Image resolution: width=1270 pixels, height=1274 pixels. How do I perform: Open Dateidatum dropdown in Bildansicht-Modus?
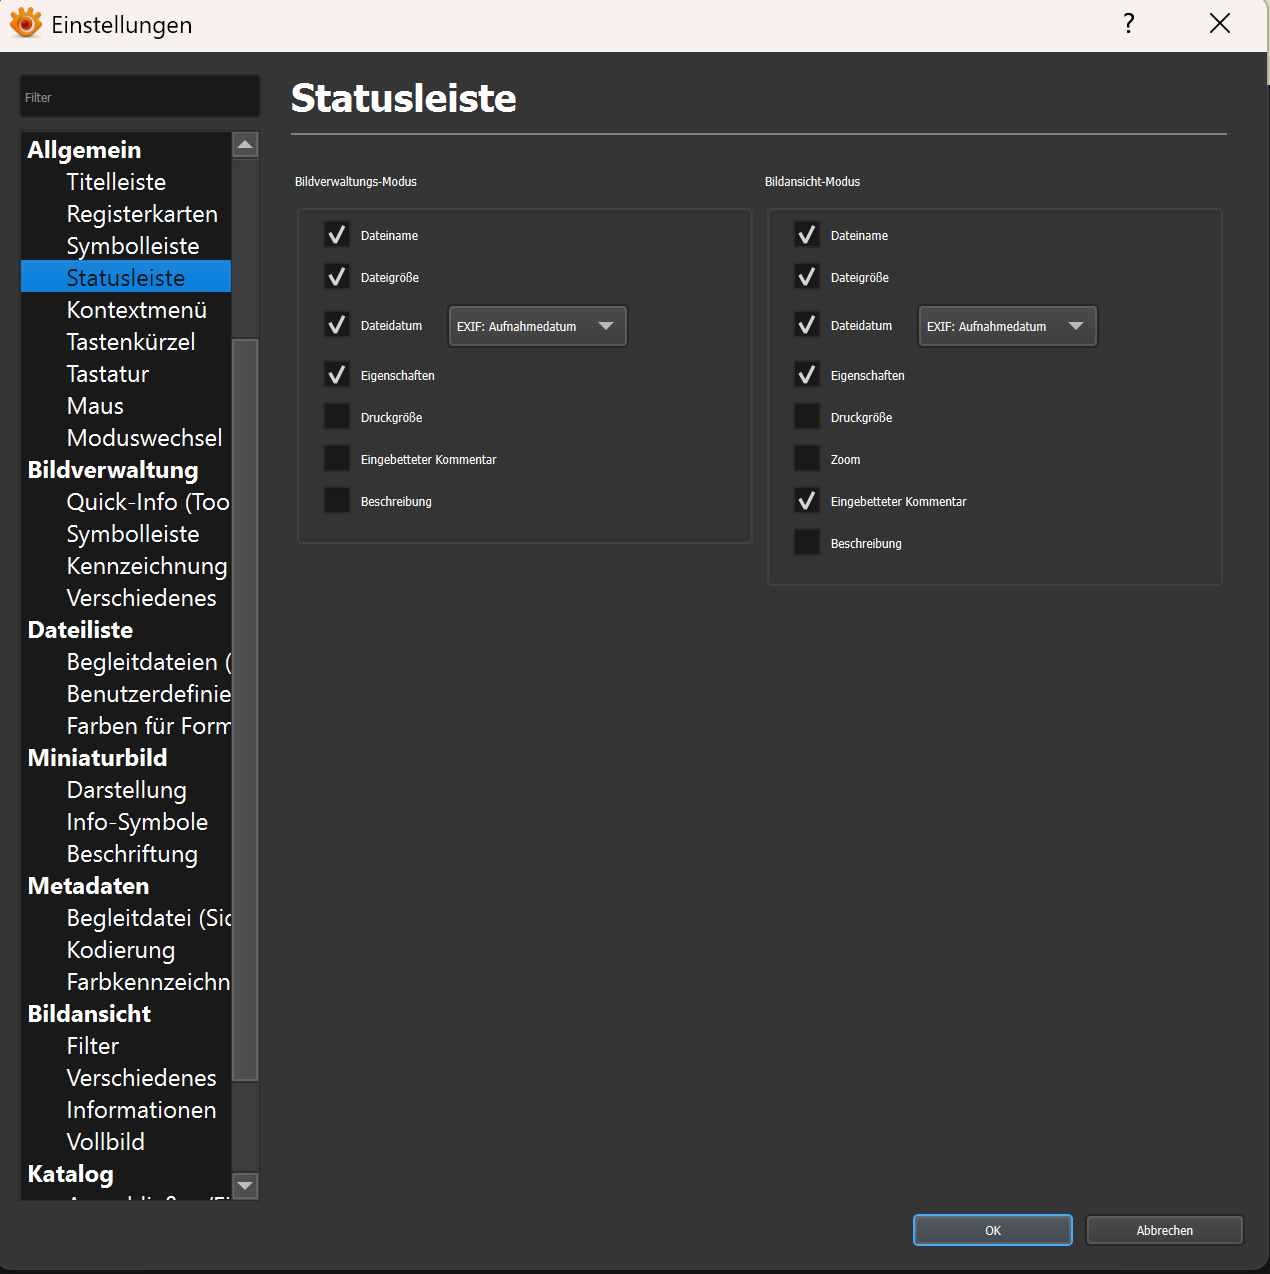pyautogui.click(x=1007, y=326)
